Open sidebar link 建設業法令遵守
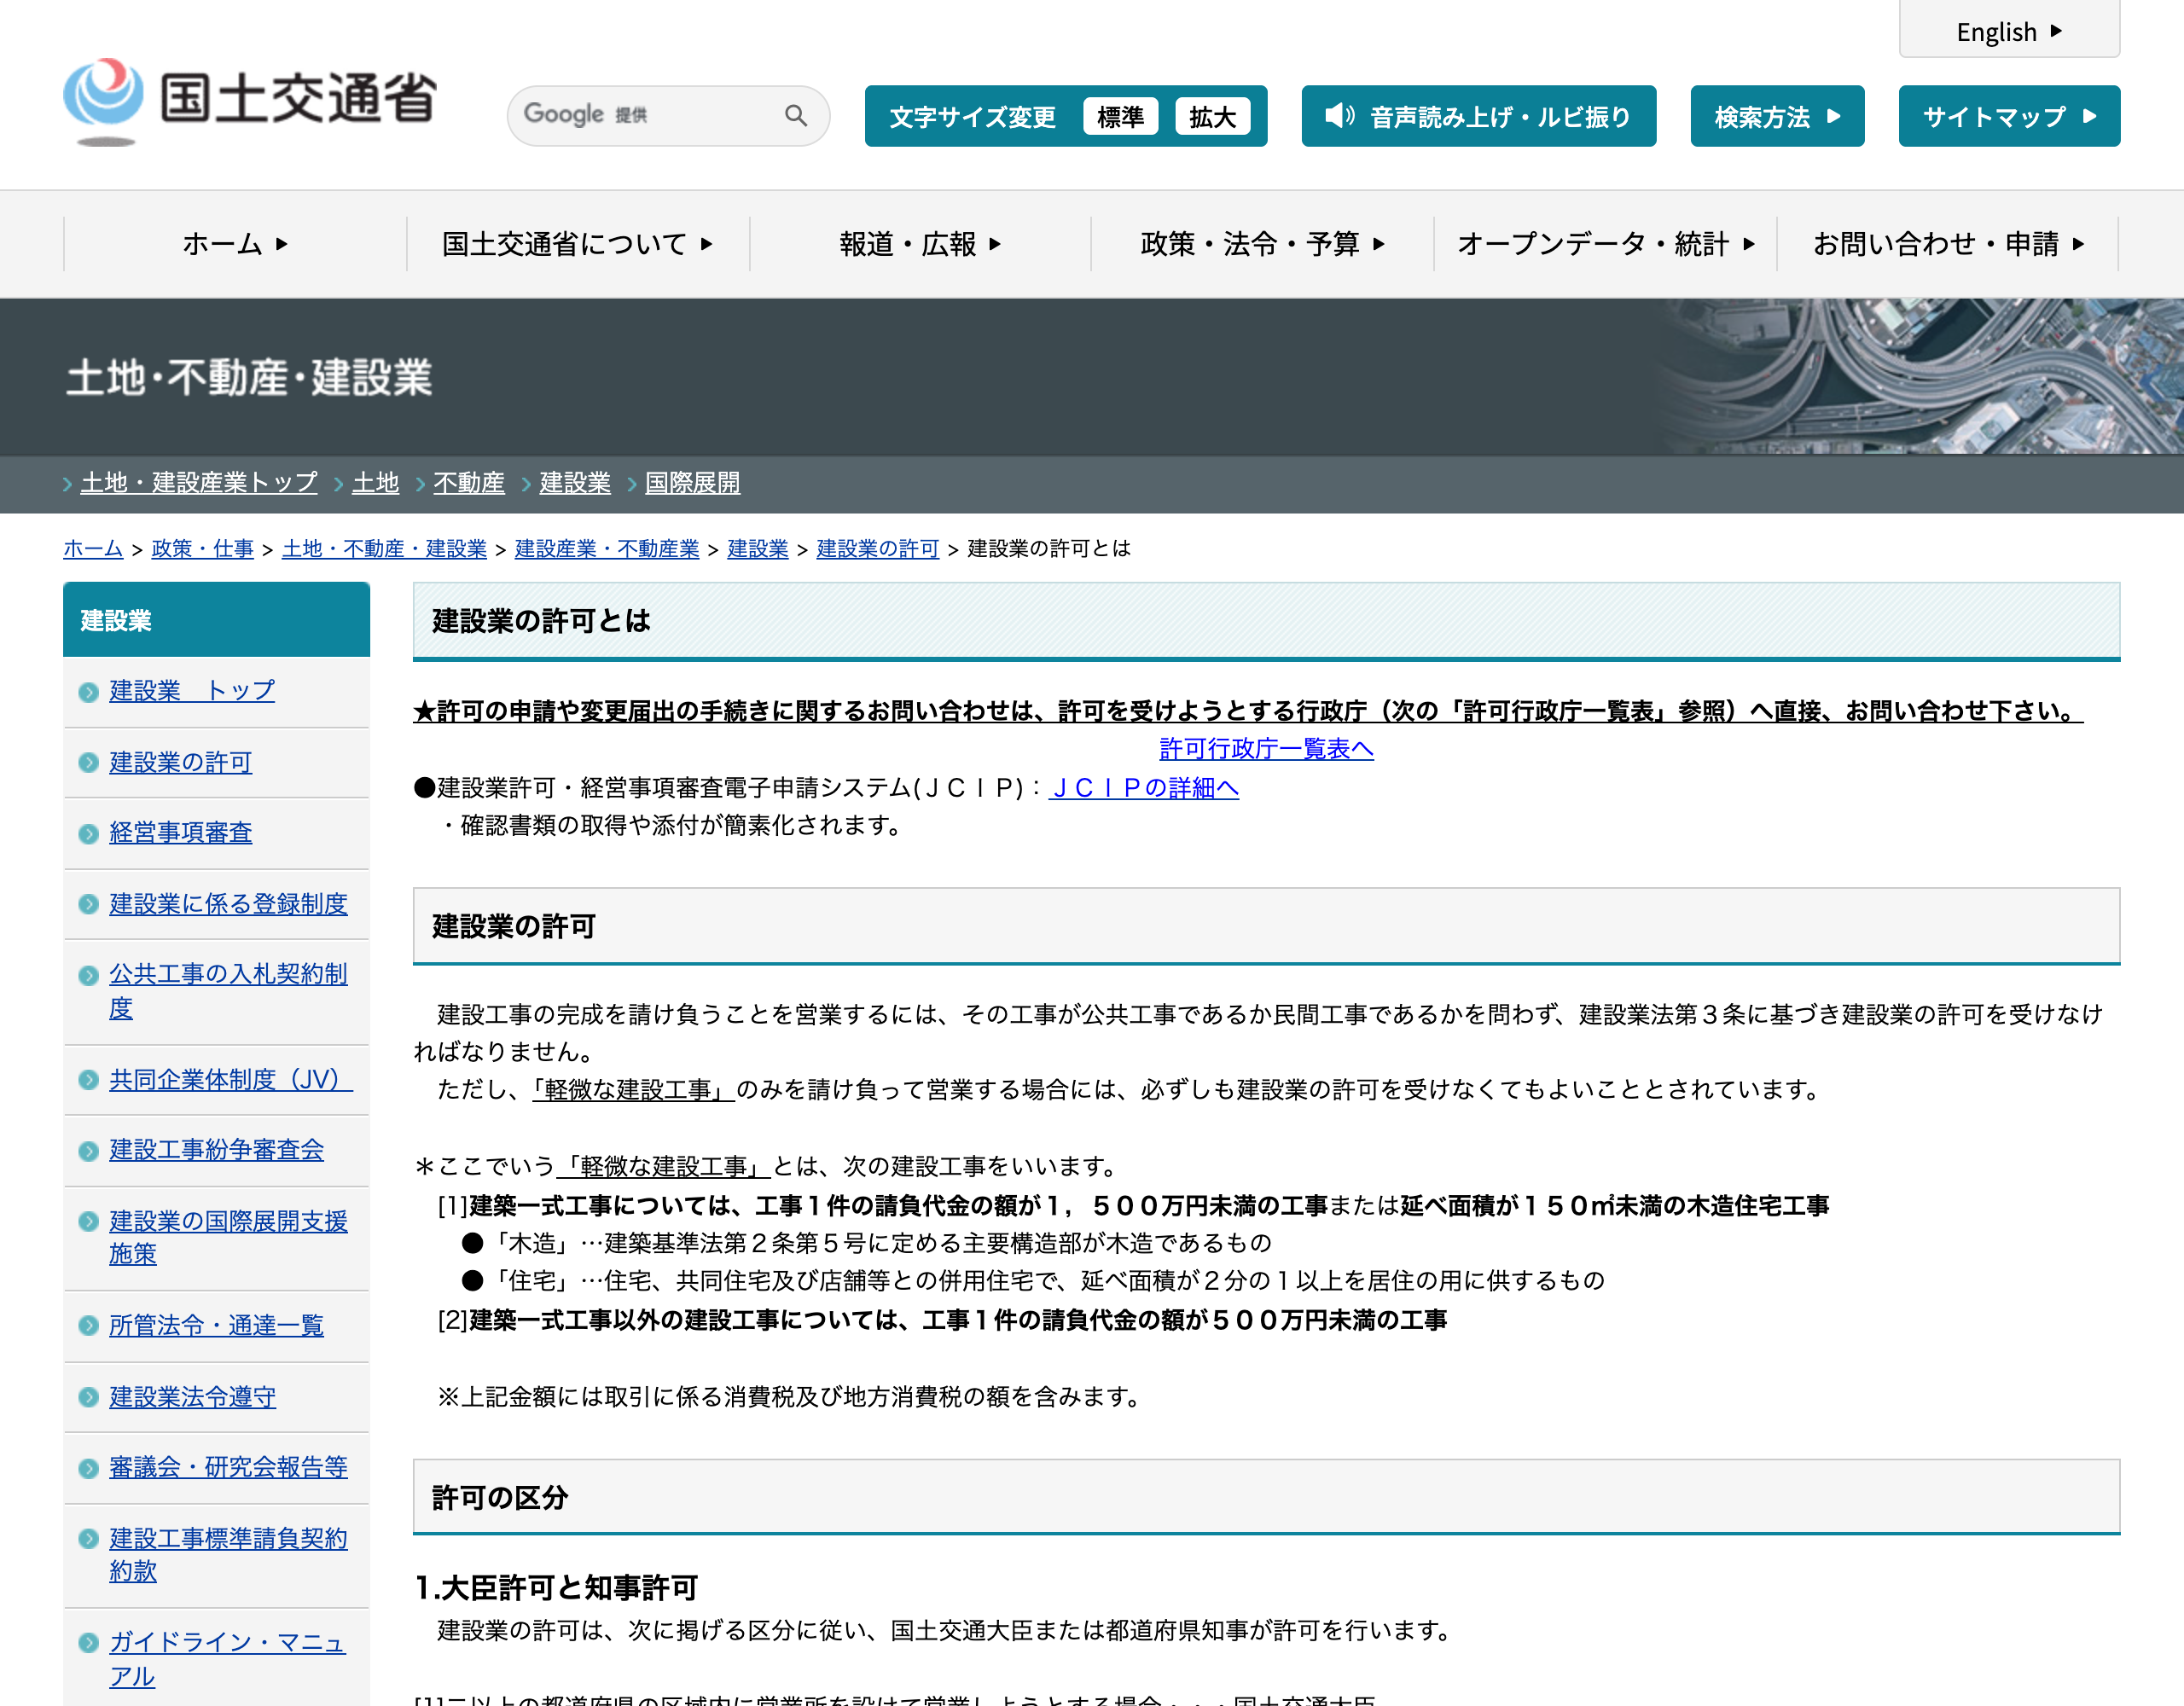Screen dimensions: 2184x1706 [193, 1397]
